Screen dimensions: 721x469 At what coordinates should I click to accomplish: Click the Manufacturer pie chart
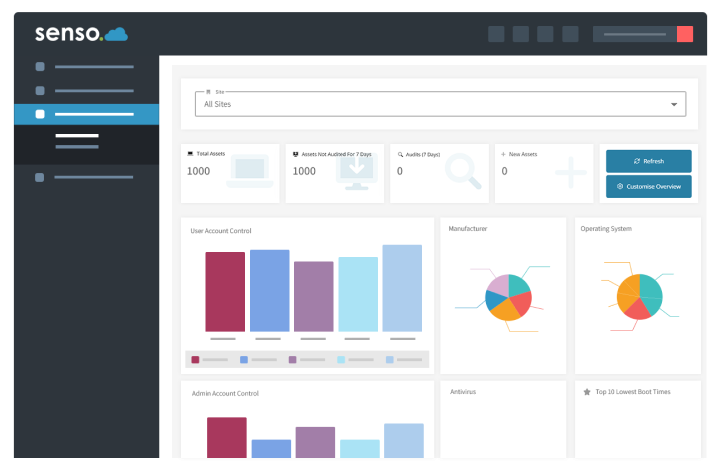[508, 297]
